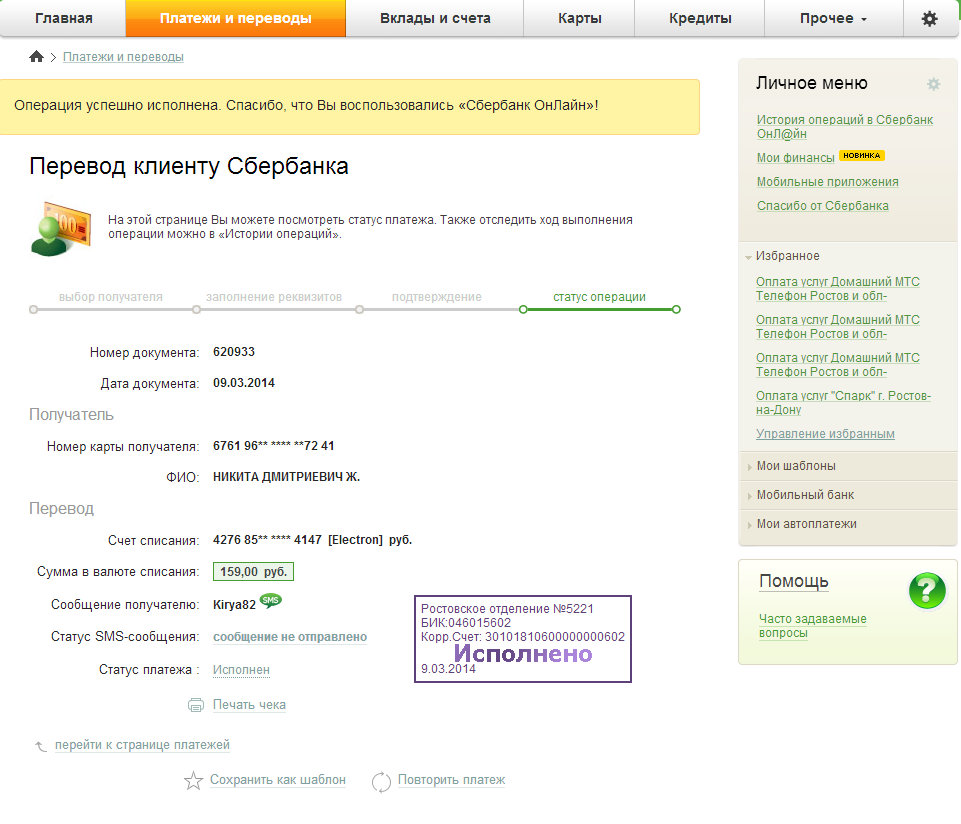The height and width of the screenshot is (824, 961).
Task: Open Часто задаваемые вопросы link
Action: pos(813,626)
